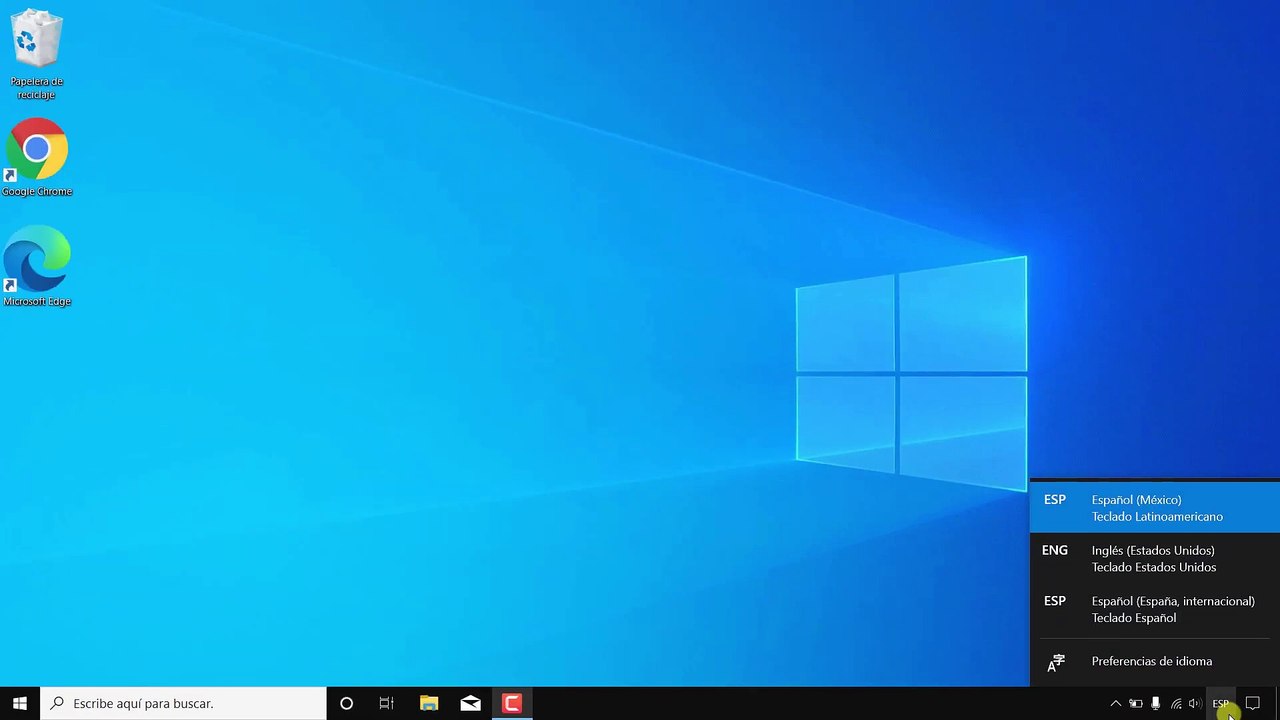The height and width of the screenshot is (720, 1280).
Task: Select Español (España, internacional) keyboard
Action: [1155, 609]
